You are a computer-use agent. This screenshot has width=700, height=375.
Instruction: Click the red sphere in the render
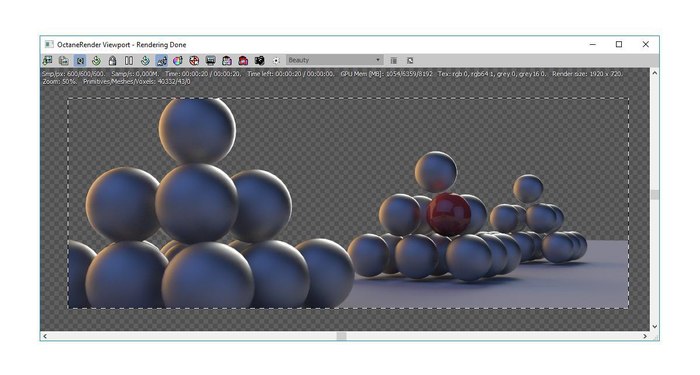448,214
